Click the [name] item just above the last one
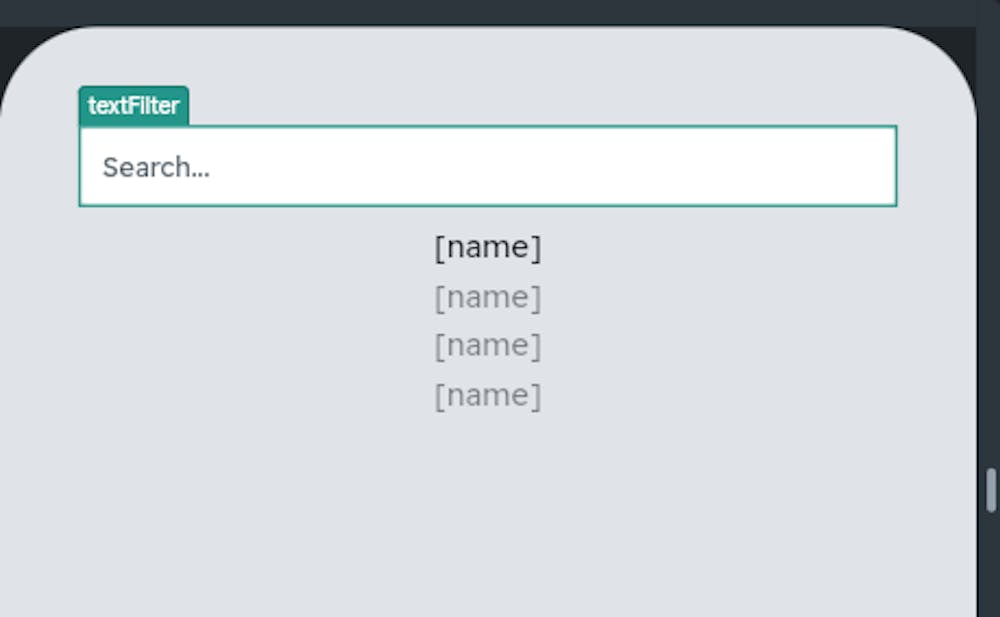 488,346
